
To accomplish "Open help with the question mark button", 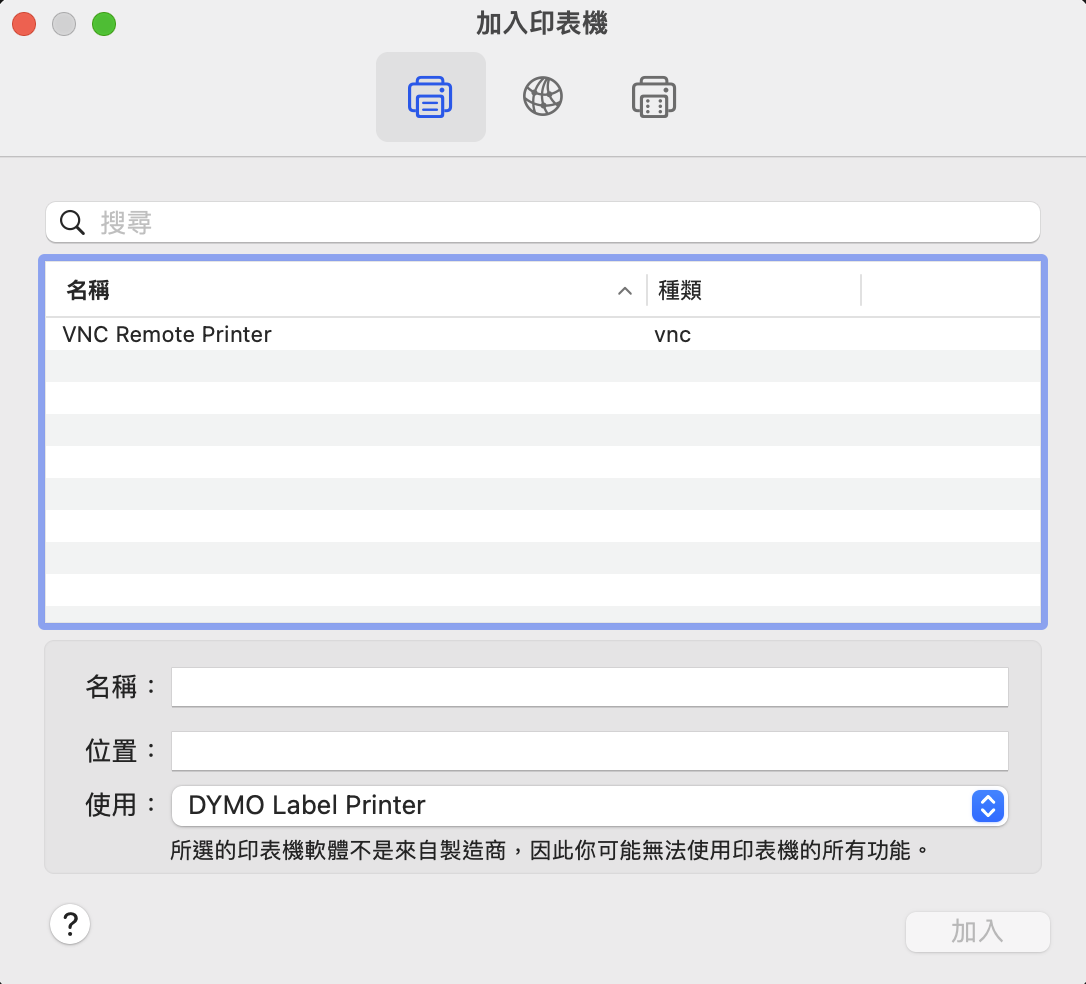I will (70, 924).
